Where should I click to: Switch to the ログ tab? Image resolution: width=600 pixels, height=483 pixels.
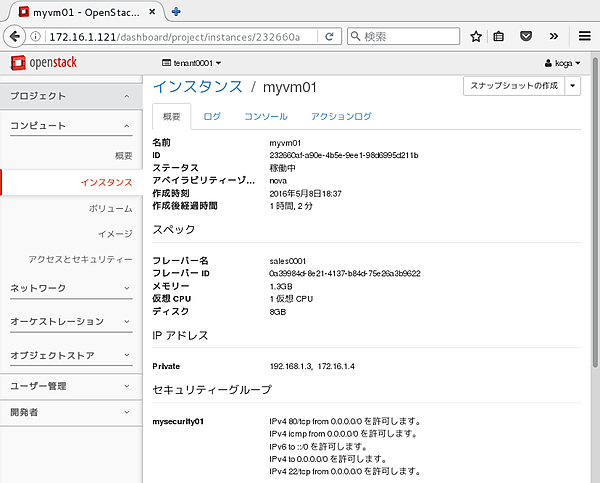point(212,117)
